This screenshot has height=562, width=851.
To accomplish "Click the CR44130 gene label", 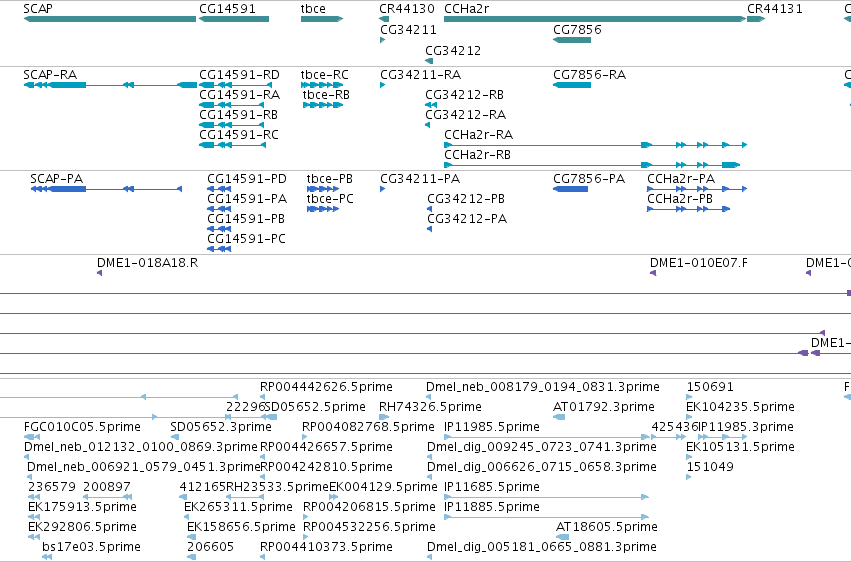I will point(407,9).
